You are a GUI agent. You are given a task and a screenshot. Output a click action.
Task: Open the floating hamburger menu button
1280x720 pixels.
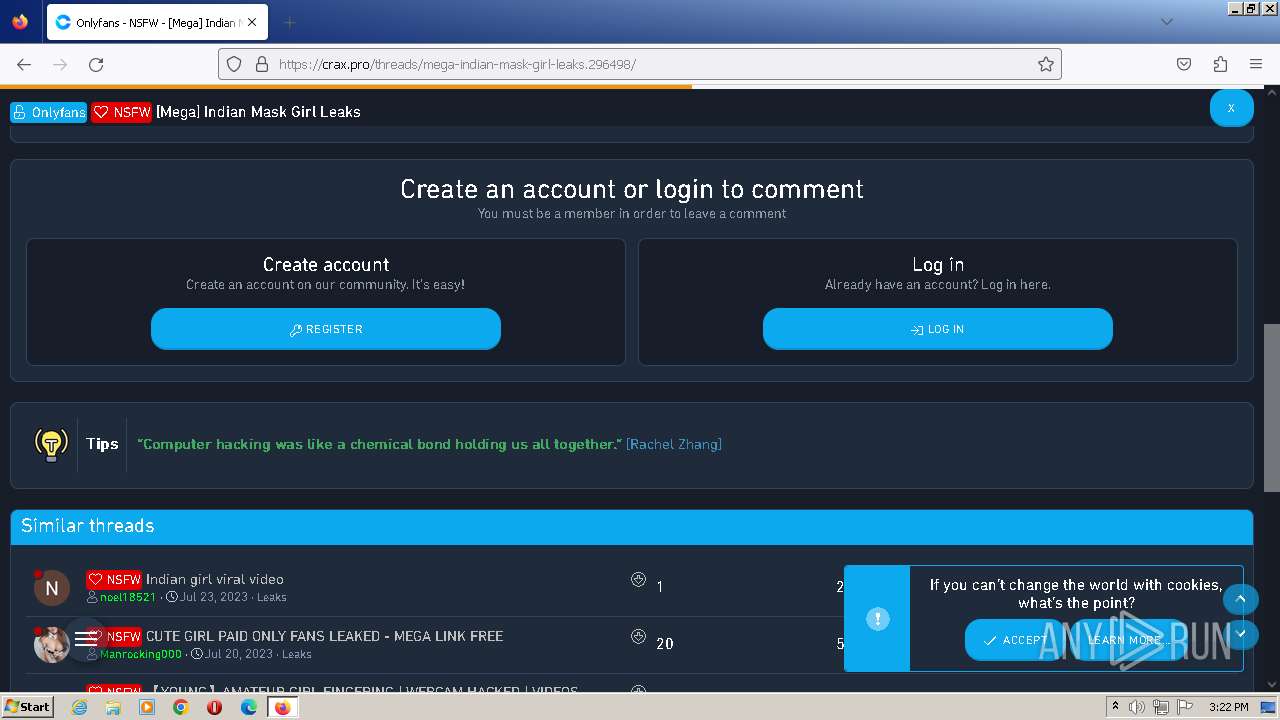pos(86,639)
